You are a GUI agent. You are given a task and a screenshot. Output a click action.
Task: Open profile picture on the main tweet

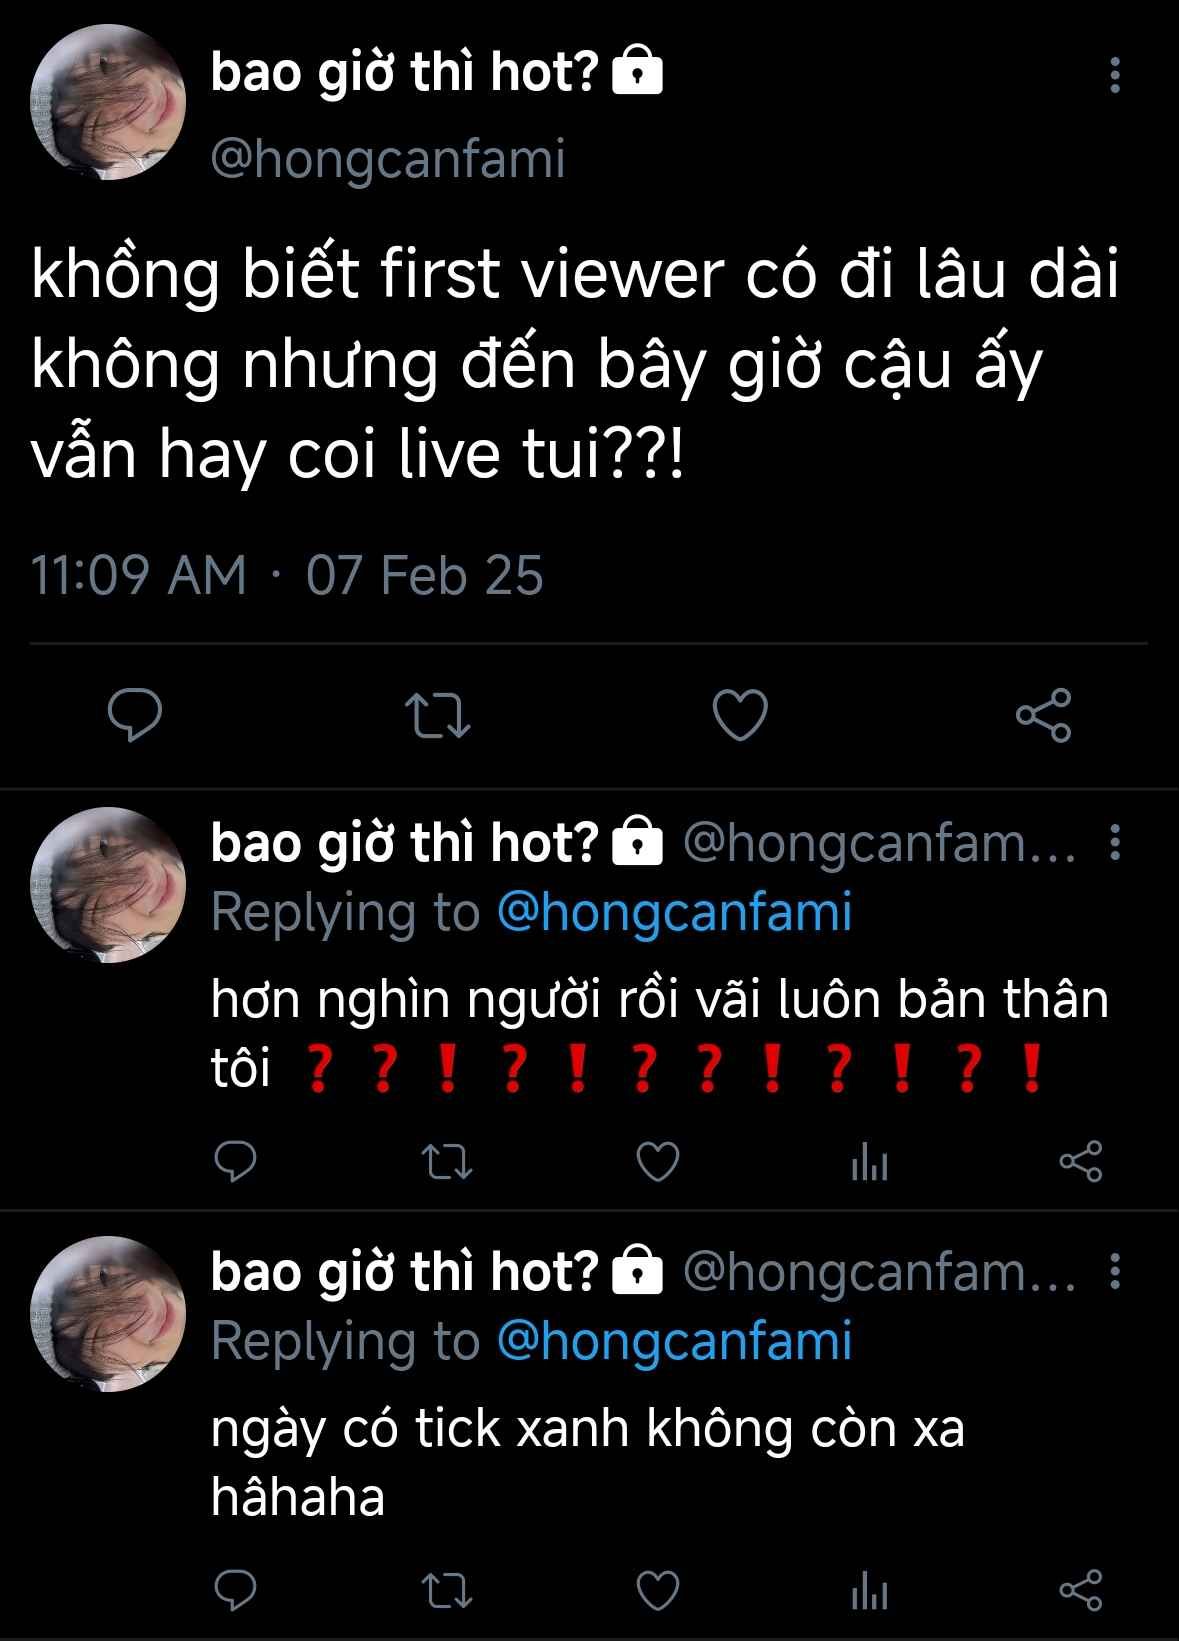click(x=108, y=103)
